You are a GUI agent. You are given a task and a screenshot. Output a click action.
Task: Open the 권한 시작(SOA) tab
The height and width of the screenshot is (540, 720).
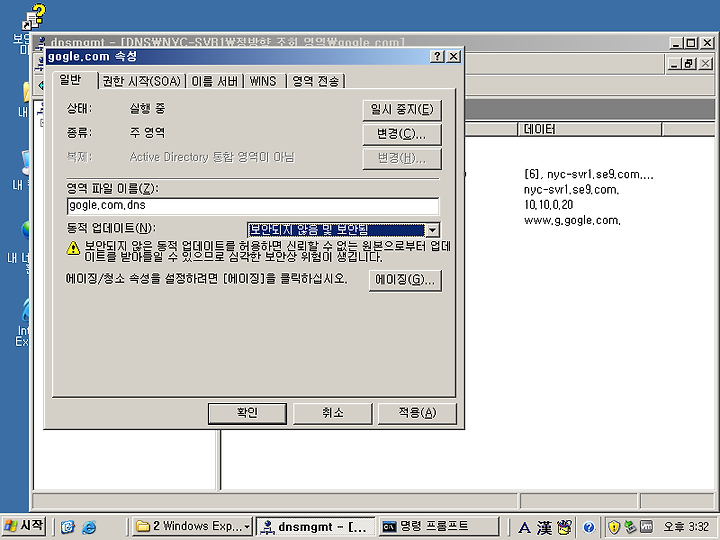141,81
